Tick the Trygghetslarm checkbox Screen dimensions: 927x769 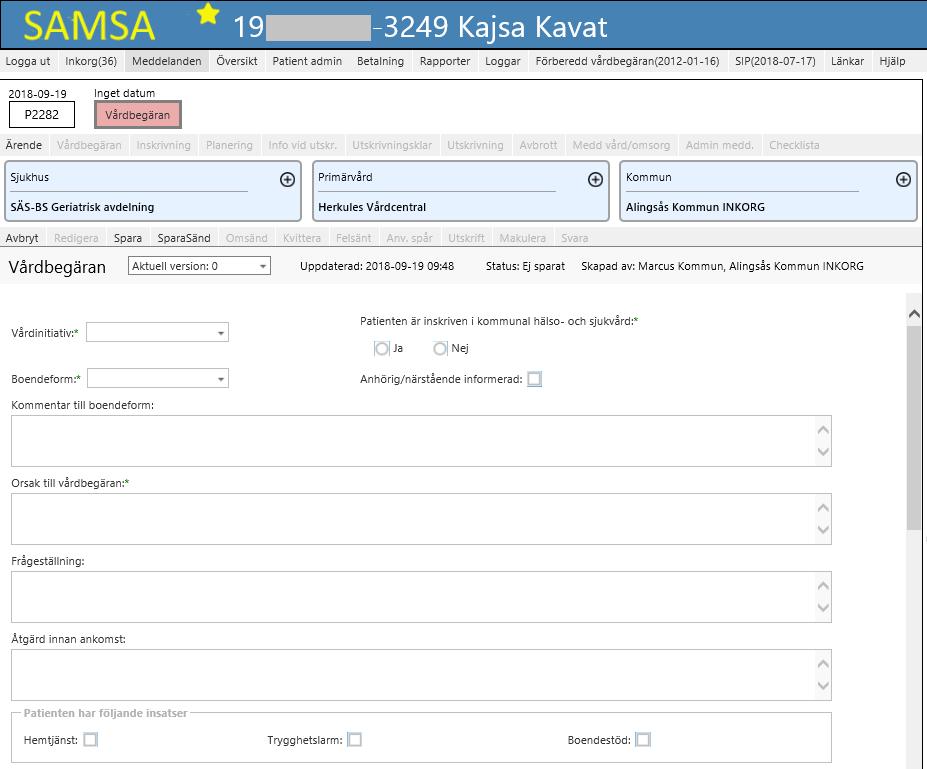[x=355, y=739]
